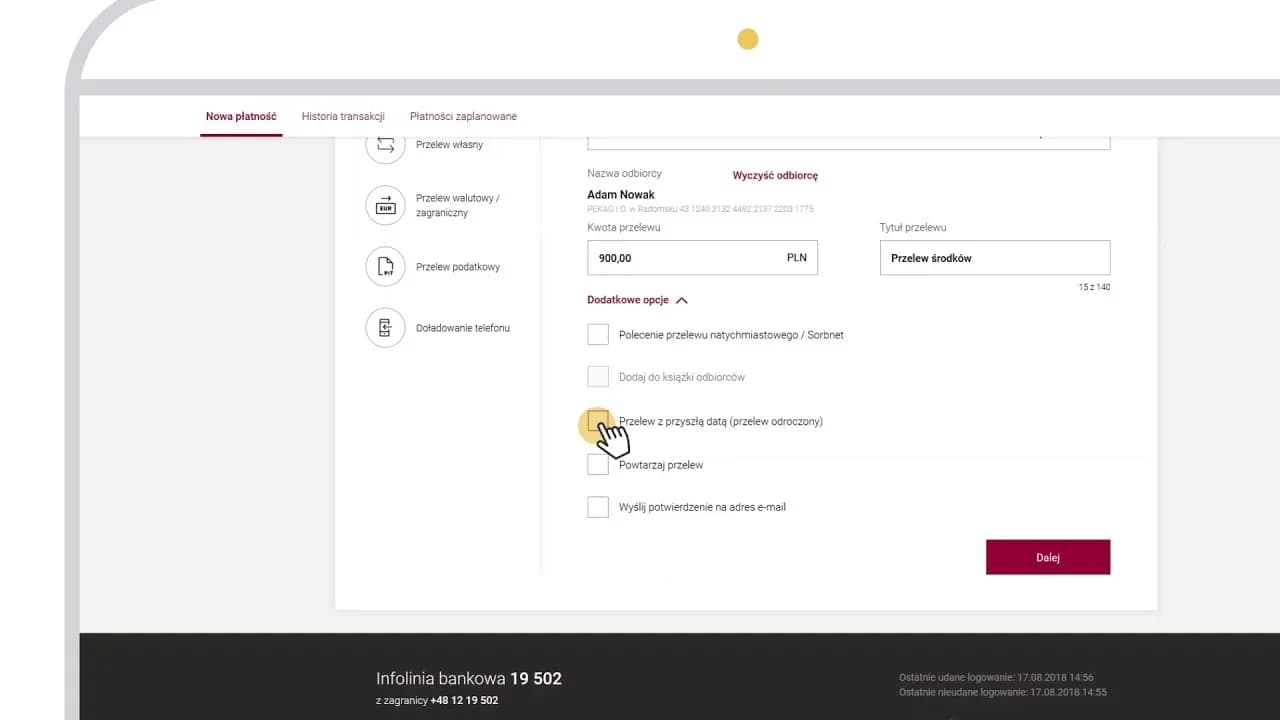Open the partially visible field above Nazwa odbiorcy
This screenshot has width=1280, height=720.
848,141
